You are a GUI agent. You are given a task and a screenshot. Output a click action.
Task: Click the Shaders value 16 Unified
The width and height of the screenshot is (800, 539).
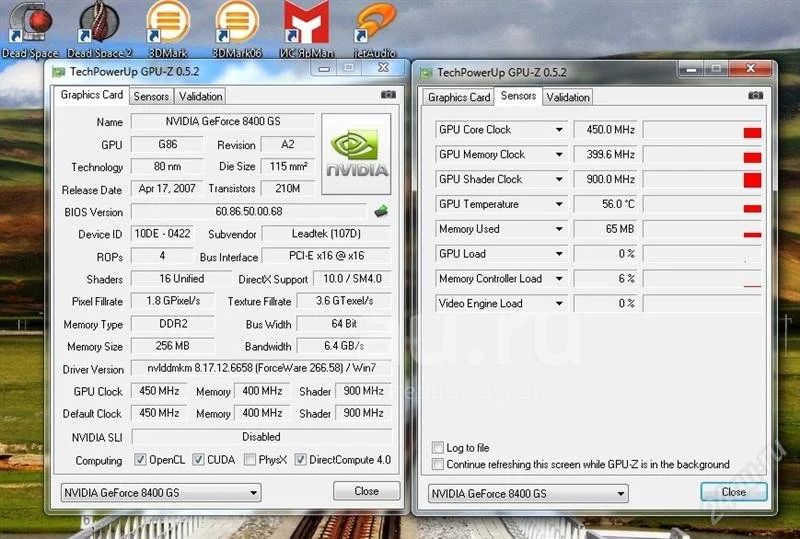pos(182,279)
